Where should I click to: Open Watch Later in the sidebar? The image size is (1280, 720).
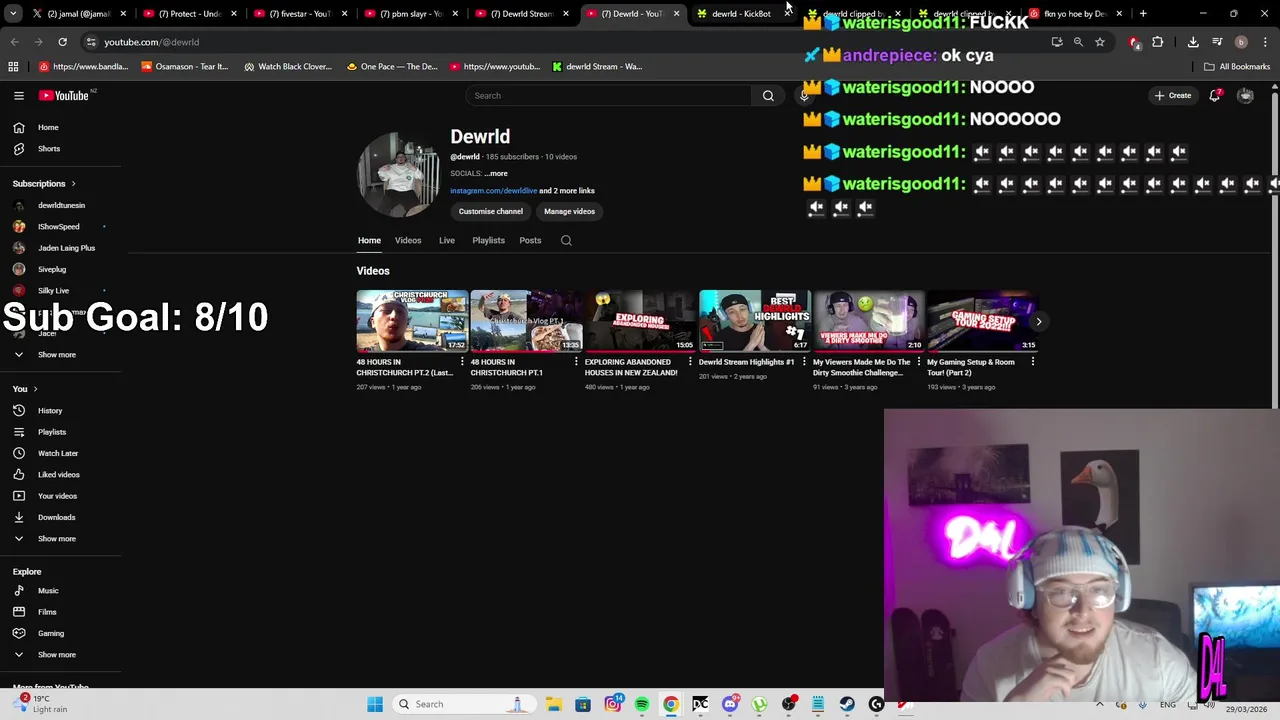point(60,453)
